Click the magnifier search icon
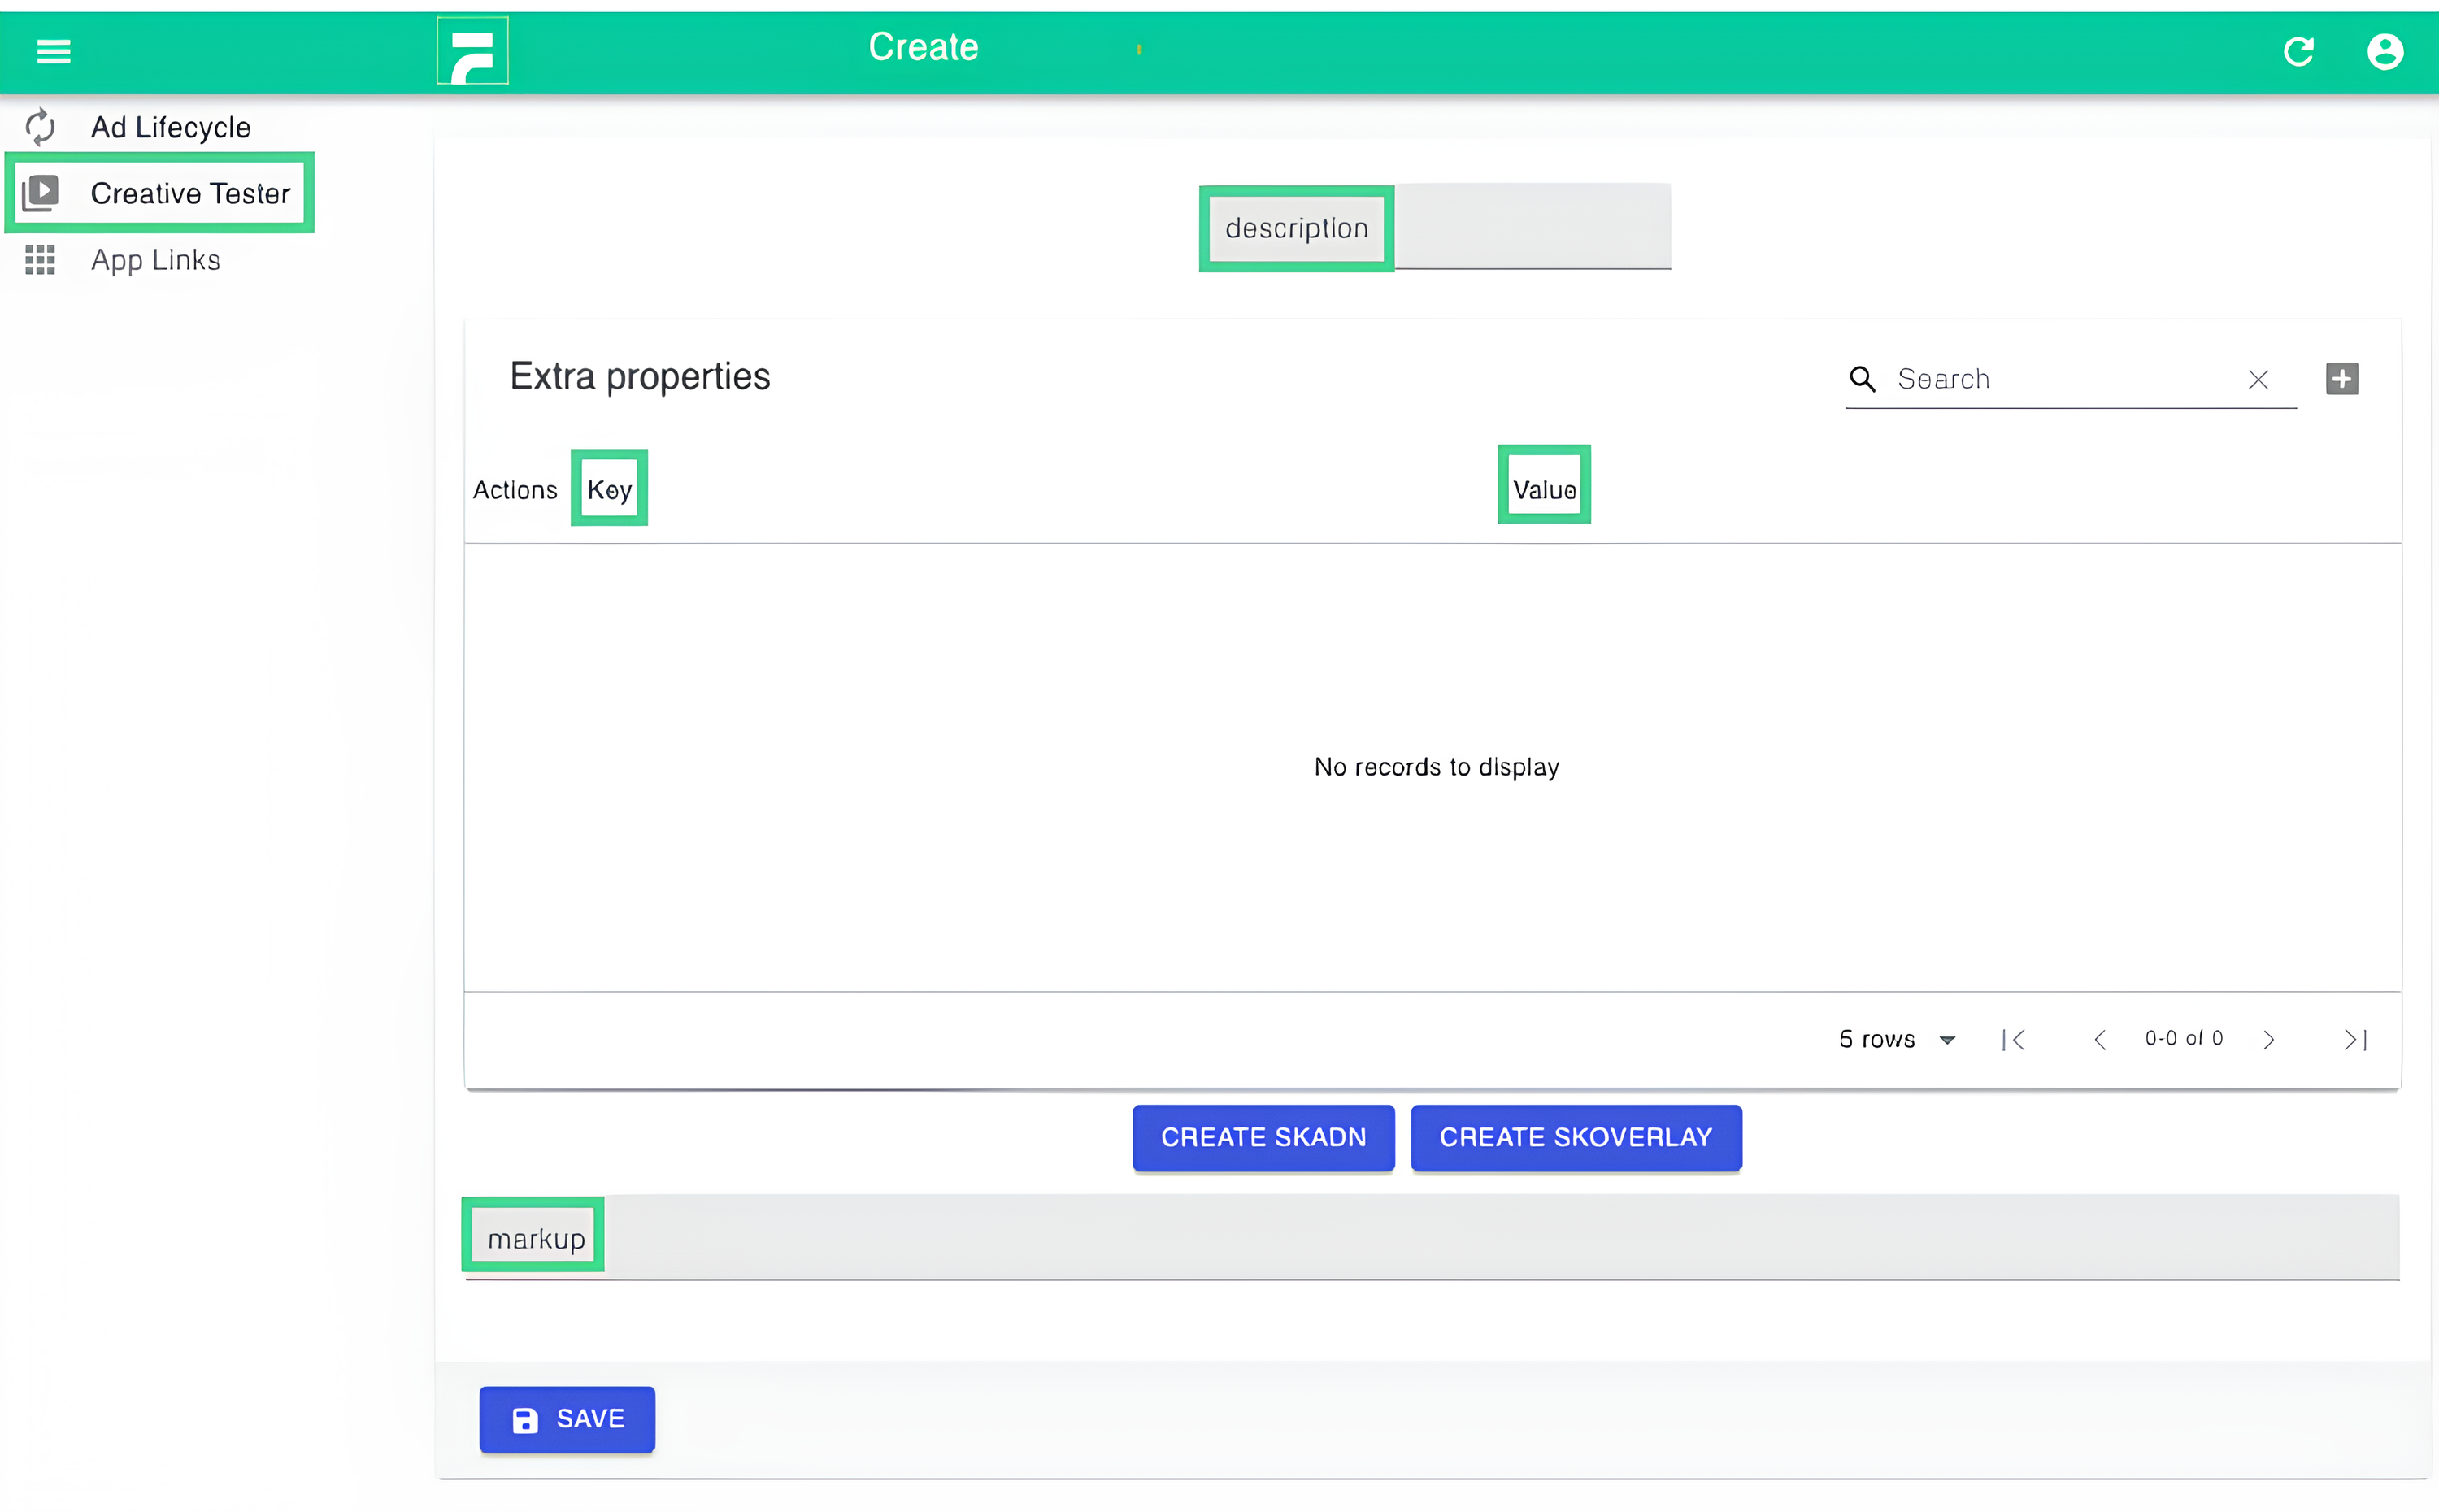Screen dimensions: 2439x1512 coord(1861,379)
